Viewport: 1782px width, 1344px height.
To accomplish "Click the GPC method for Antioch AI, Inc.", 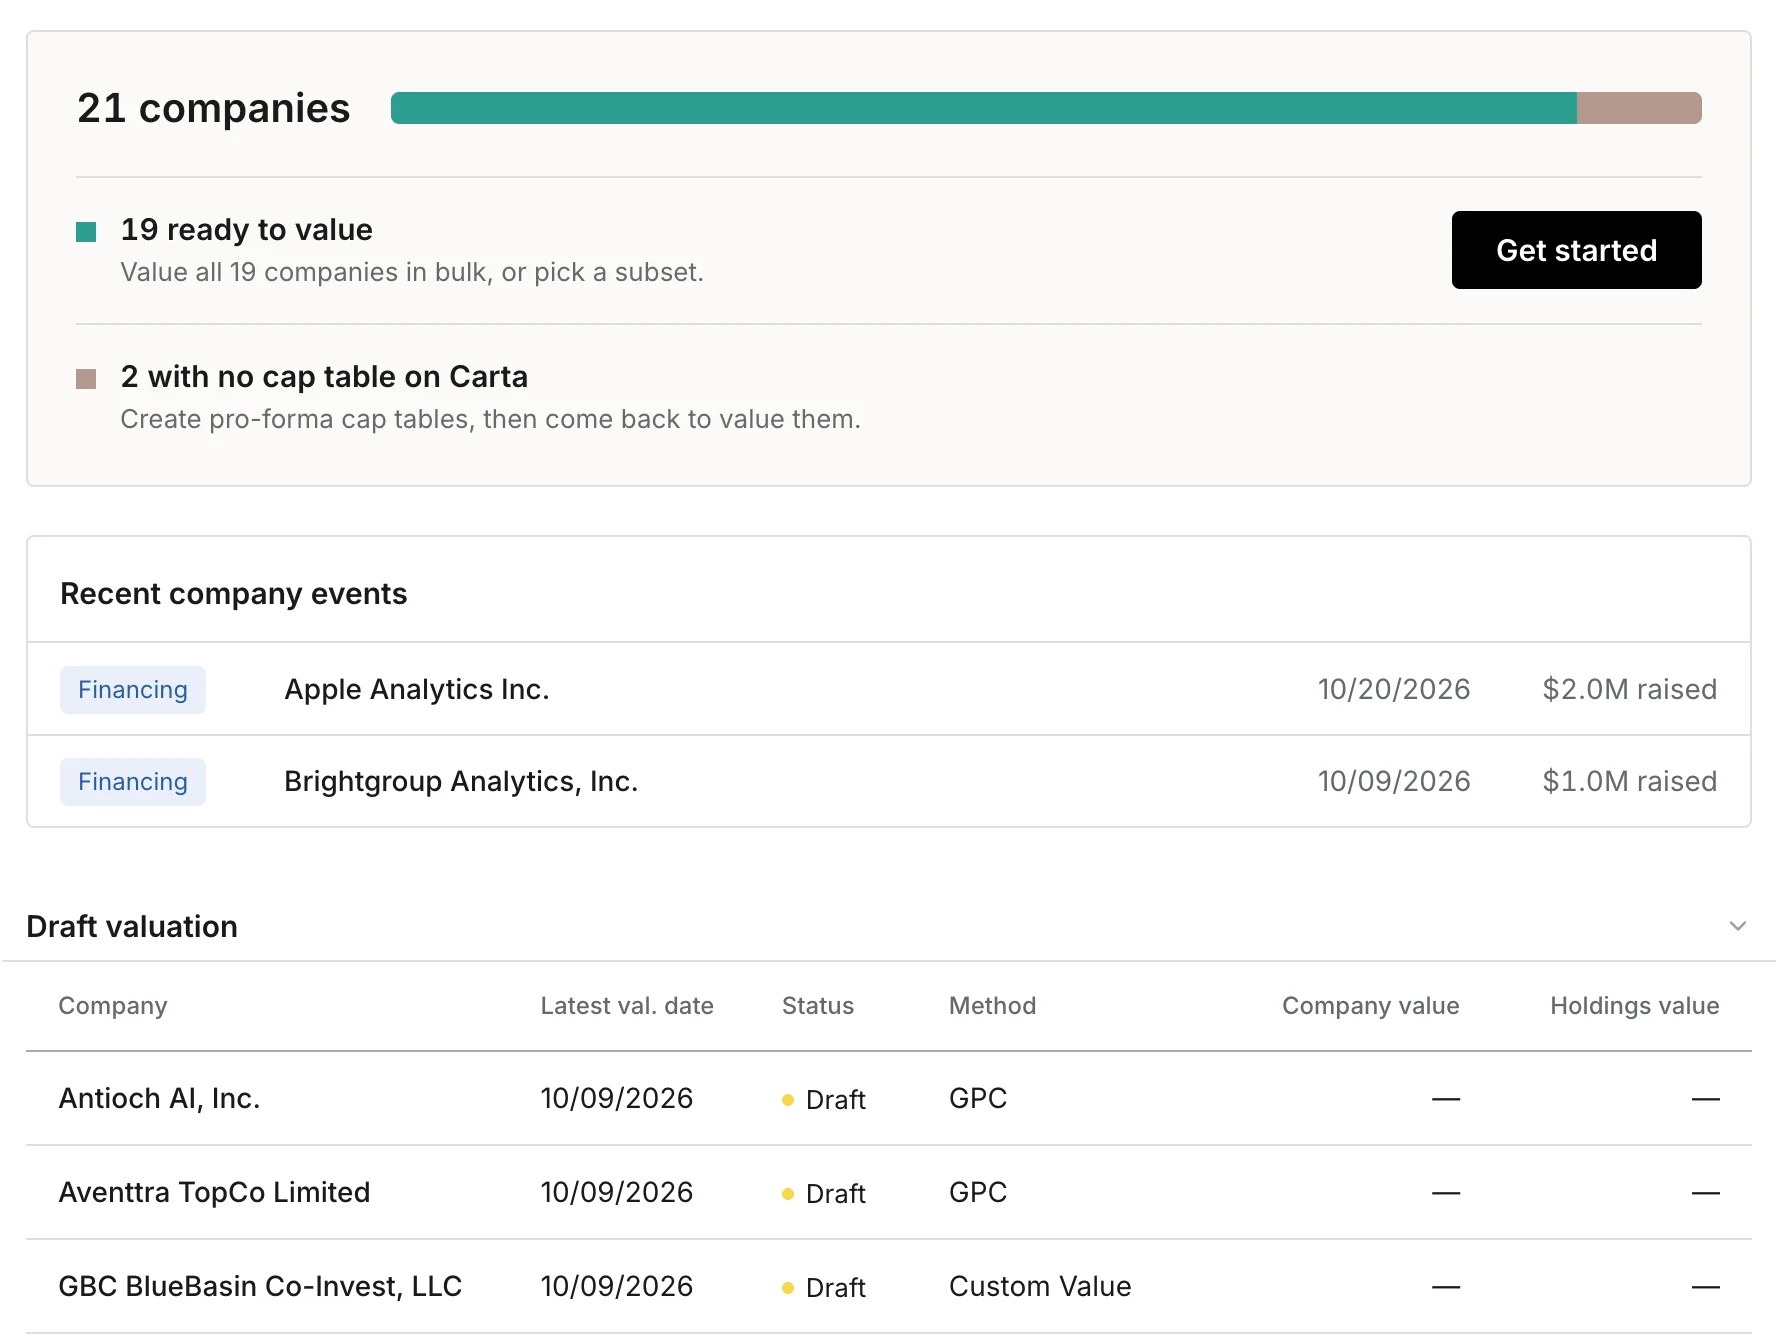I will (978, 1098).
